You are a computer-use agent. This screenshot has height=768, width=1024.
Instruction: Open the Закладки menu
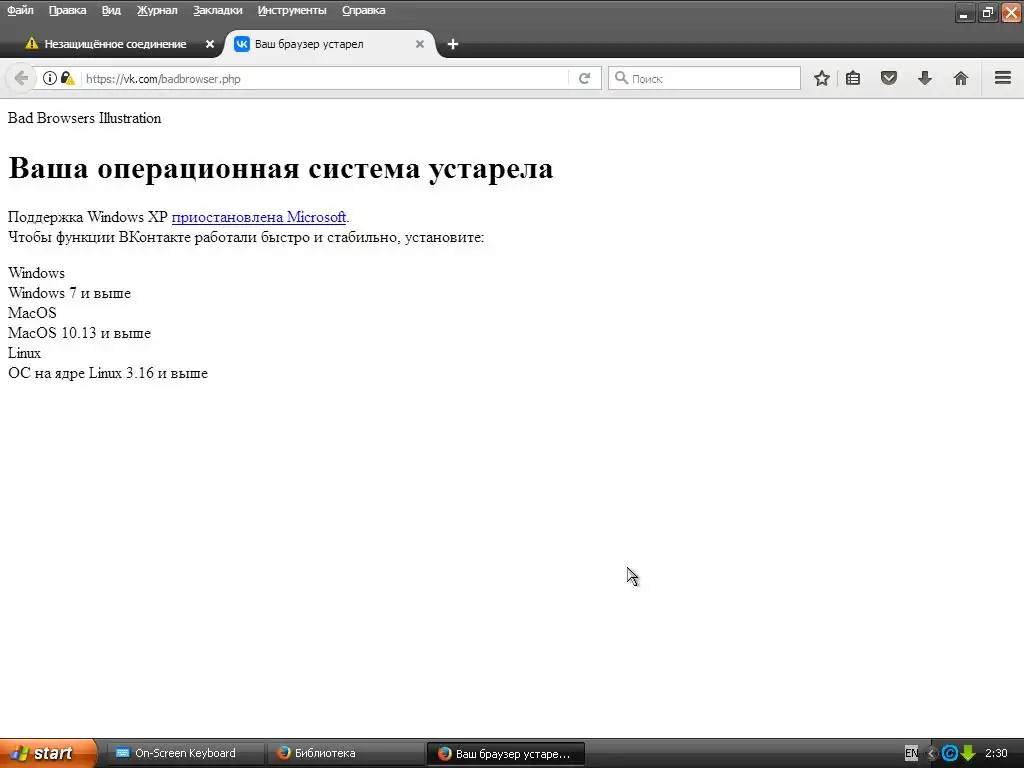217,10
